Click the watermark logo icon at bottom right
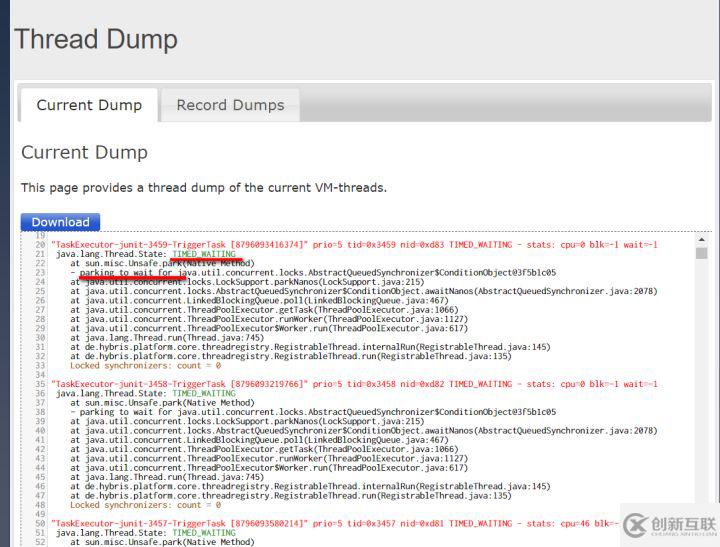The height and width of the screenshot is (547, 720). point(636,525)
